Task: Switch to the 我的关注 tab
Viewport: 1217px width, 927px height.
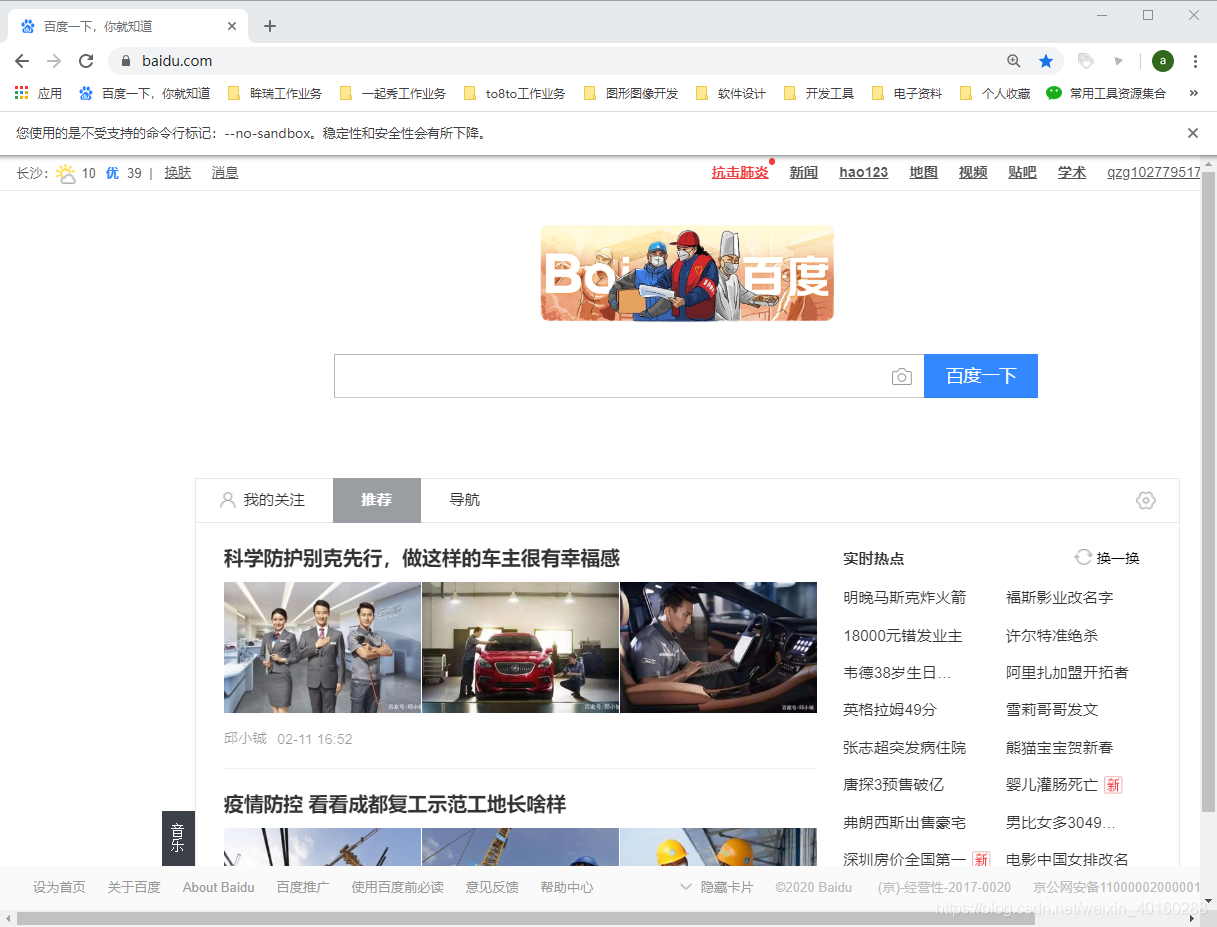Action: tap(262, 500)
